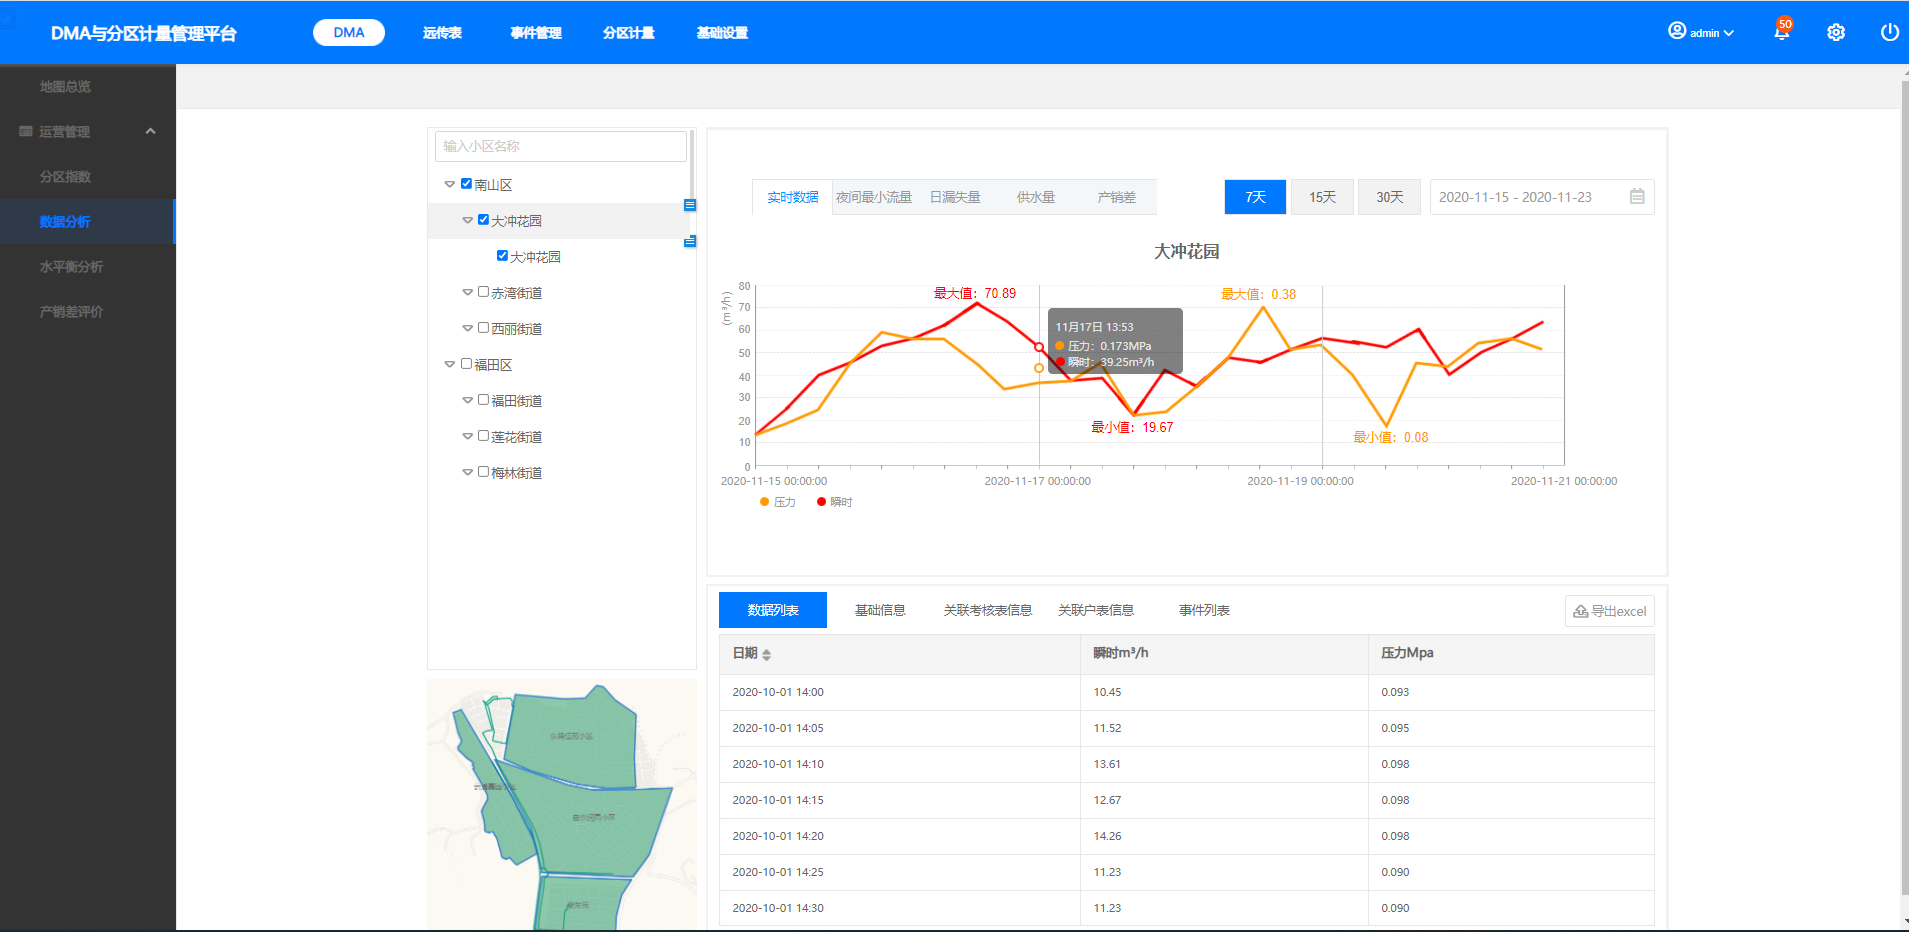Click the date range 2020-11-15 - 2020-11-23 field

tap(1541, 197)
